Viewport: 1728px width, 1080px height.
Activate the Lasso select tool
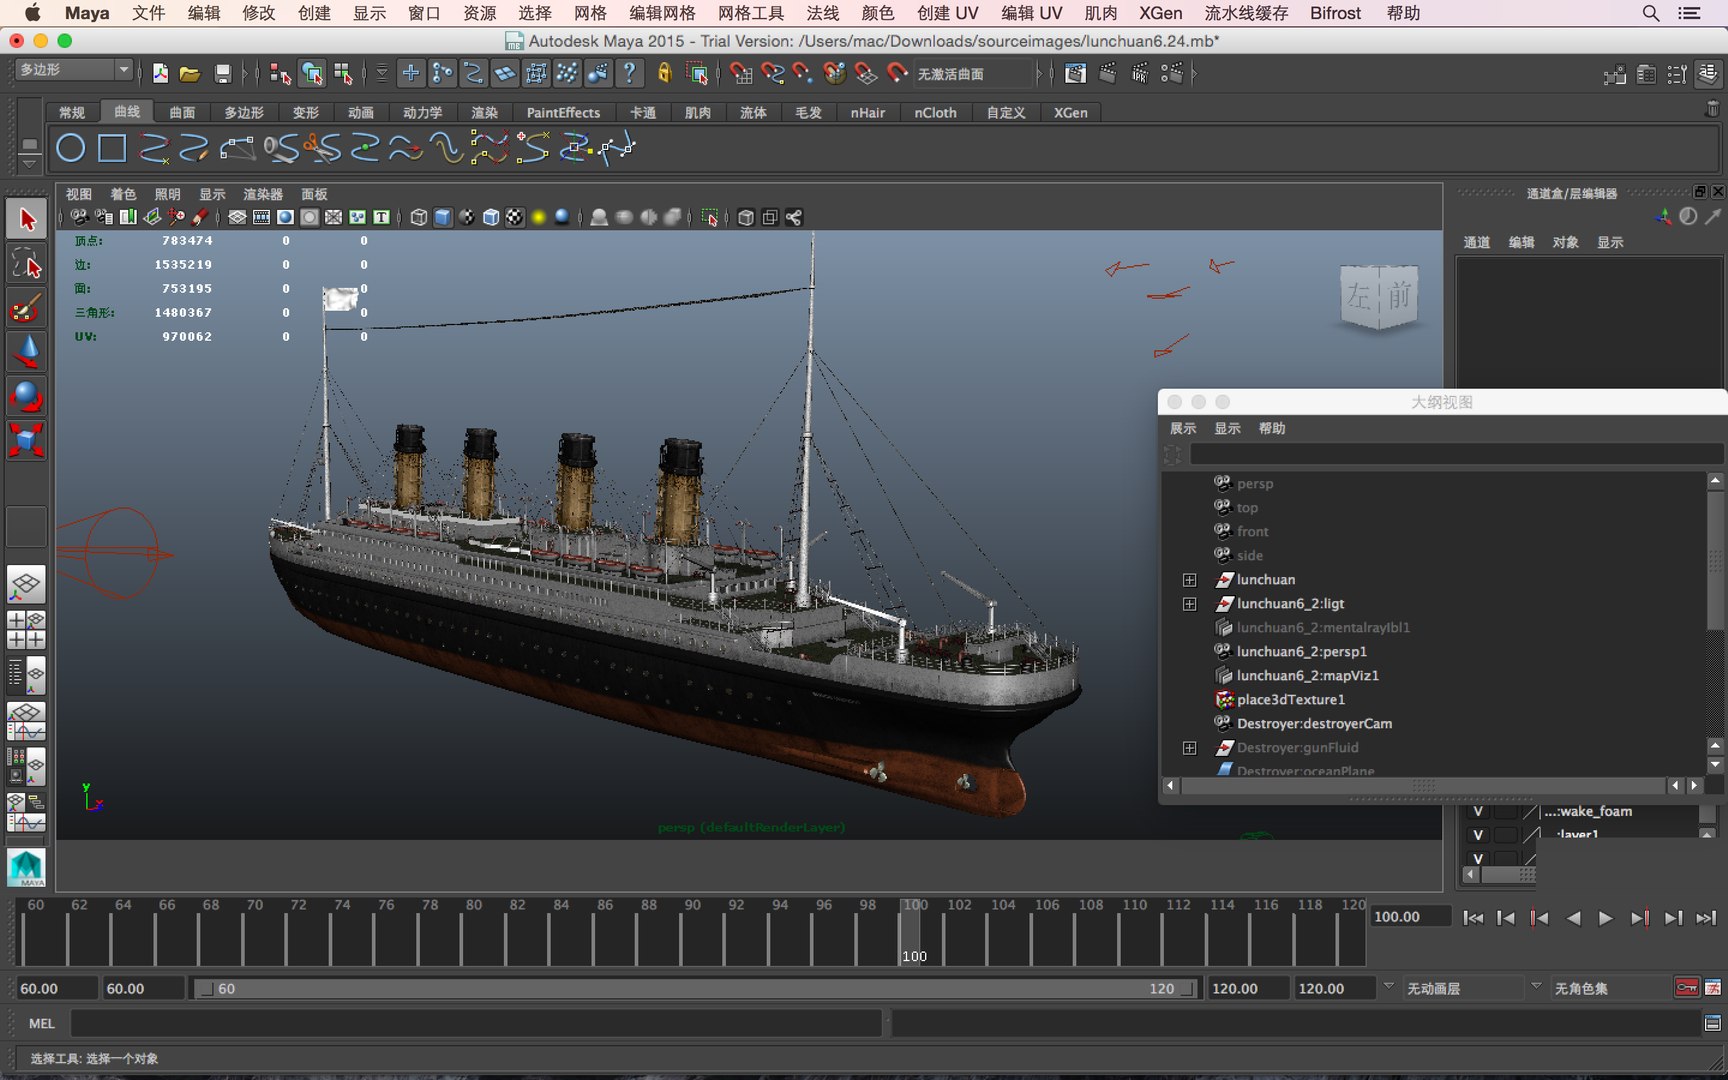click(x=27, y=264)
